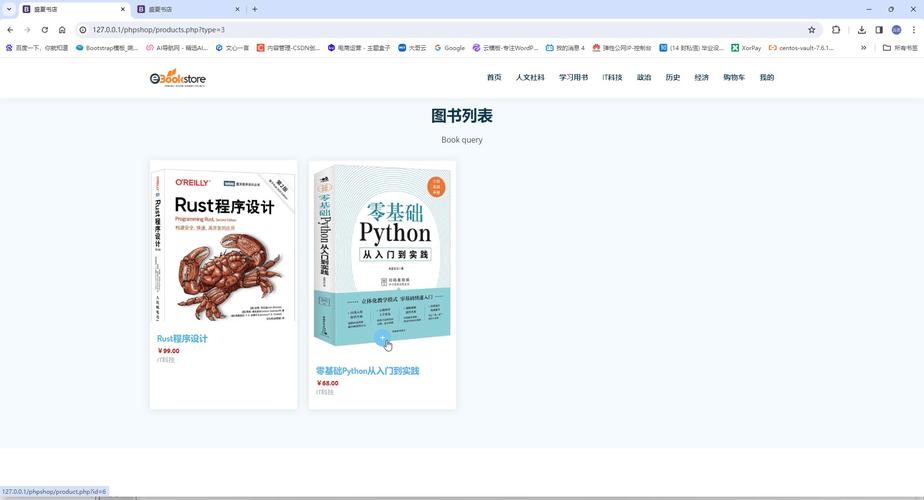924x500 pixels.
Task: Open the 人文社科 category
Action: point(530,77)
